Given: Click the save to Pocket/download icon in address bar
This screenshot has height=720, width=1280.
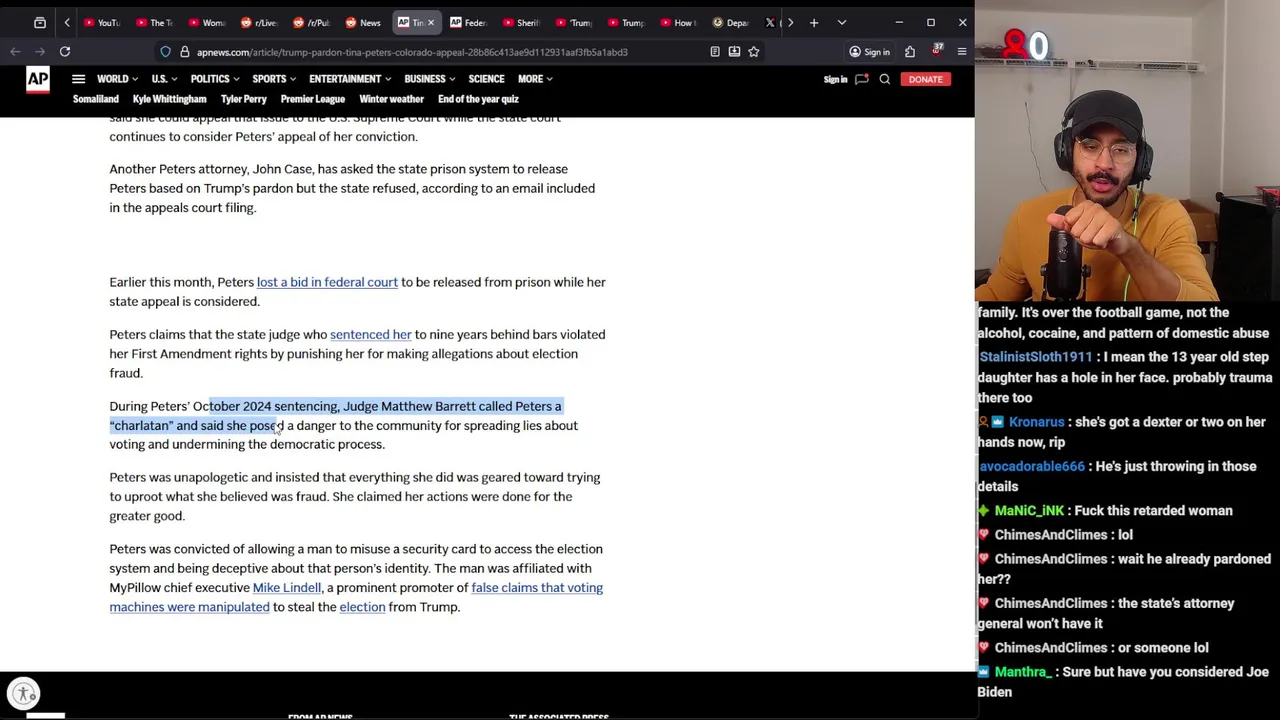Looking at the screenshot, I should [x=734, y=52].
